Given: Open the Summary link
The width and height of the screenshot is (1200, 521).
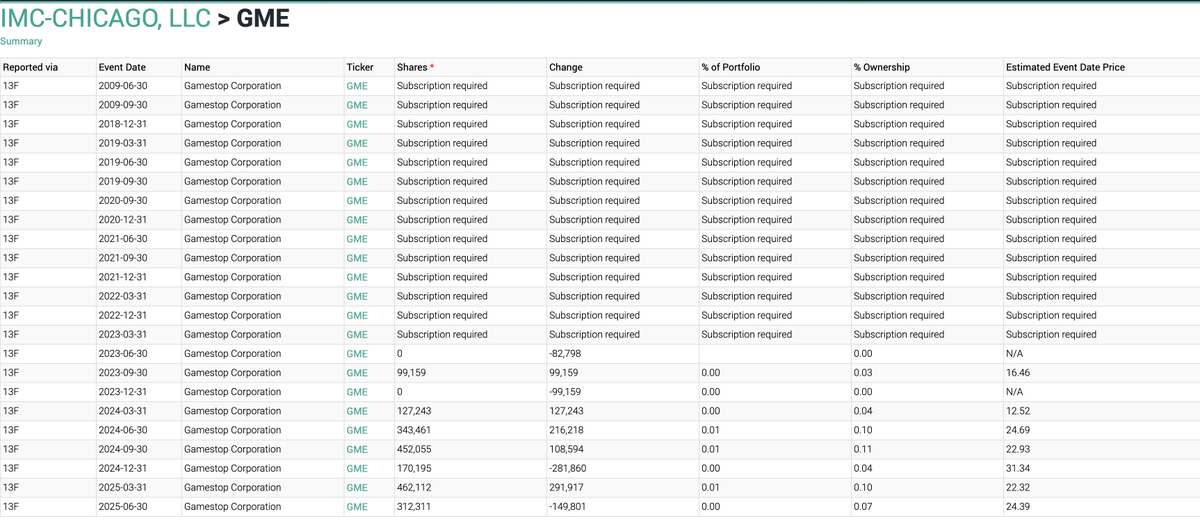Looking at the screenshot, I should pos(21,41).
